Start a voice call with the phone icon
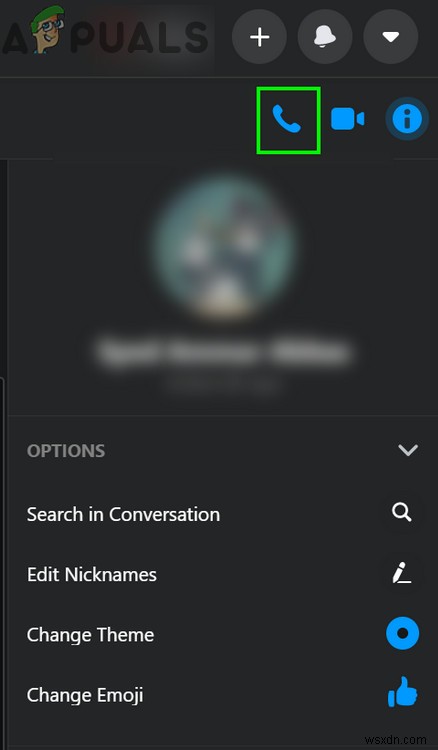This screenshot has height=750, width=438. pos(287,120)
